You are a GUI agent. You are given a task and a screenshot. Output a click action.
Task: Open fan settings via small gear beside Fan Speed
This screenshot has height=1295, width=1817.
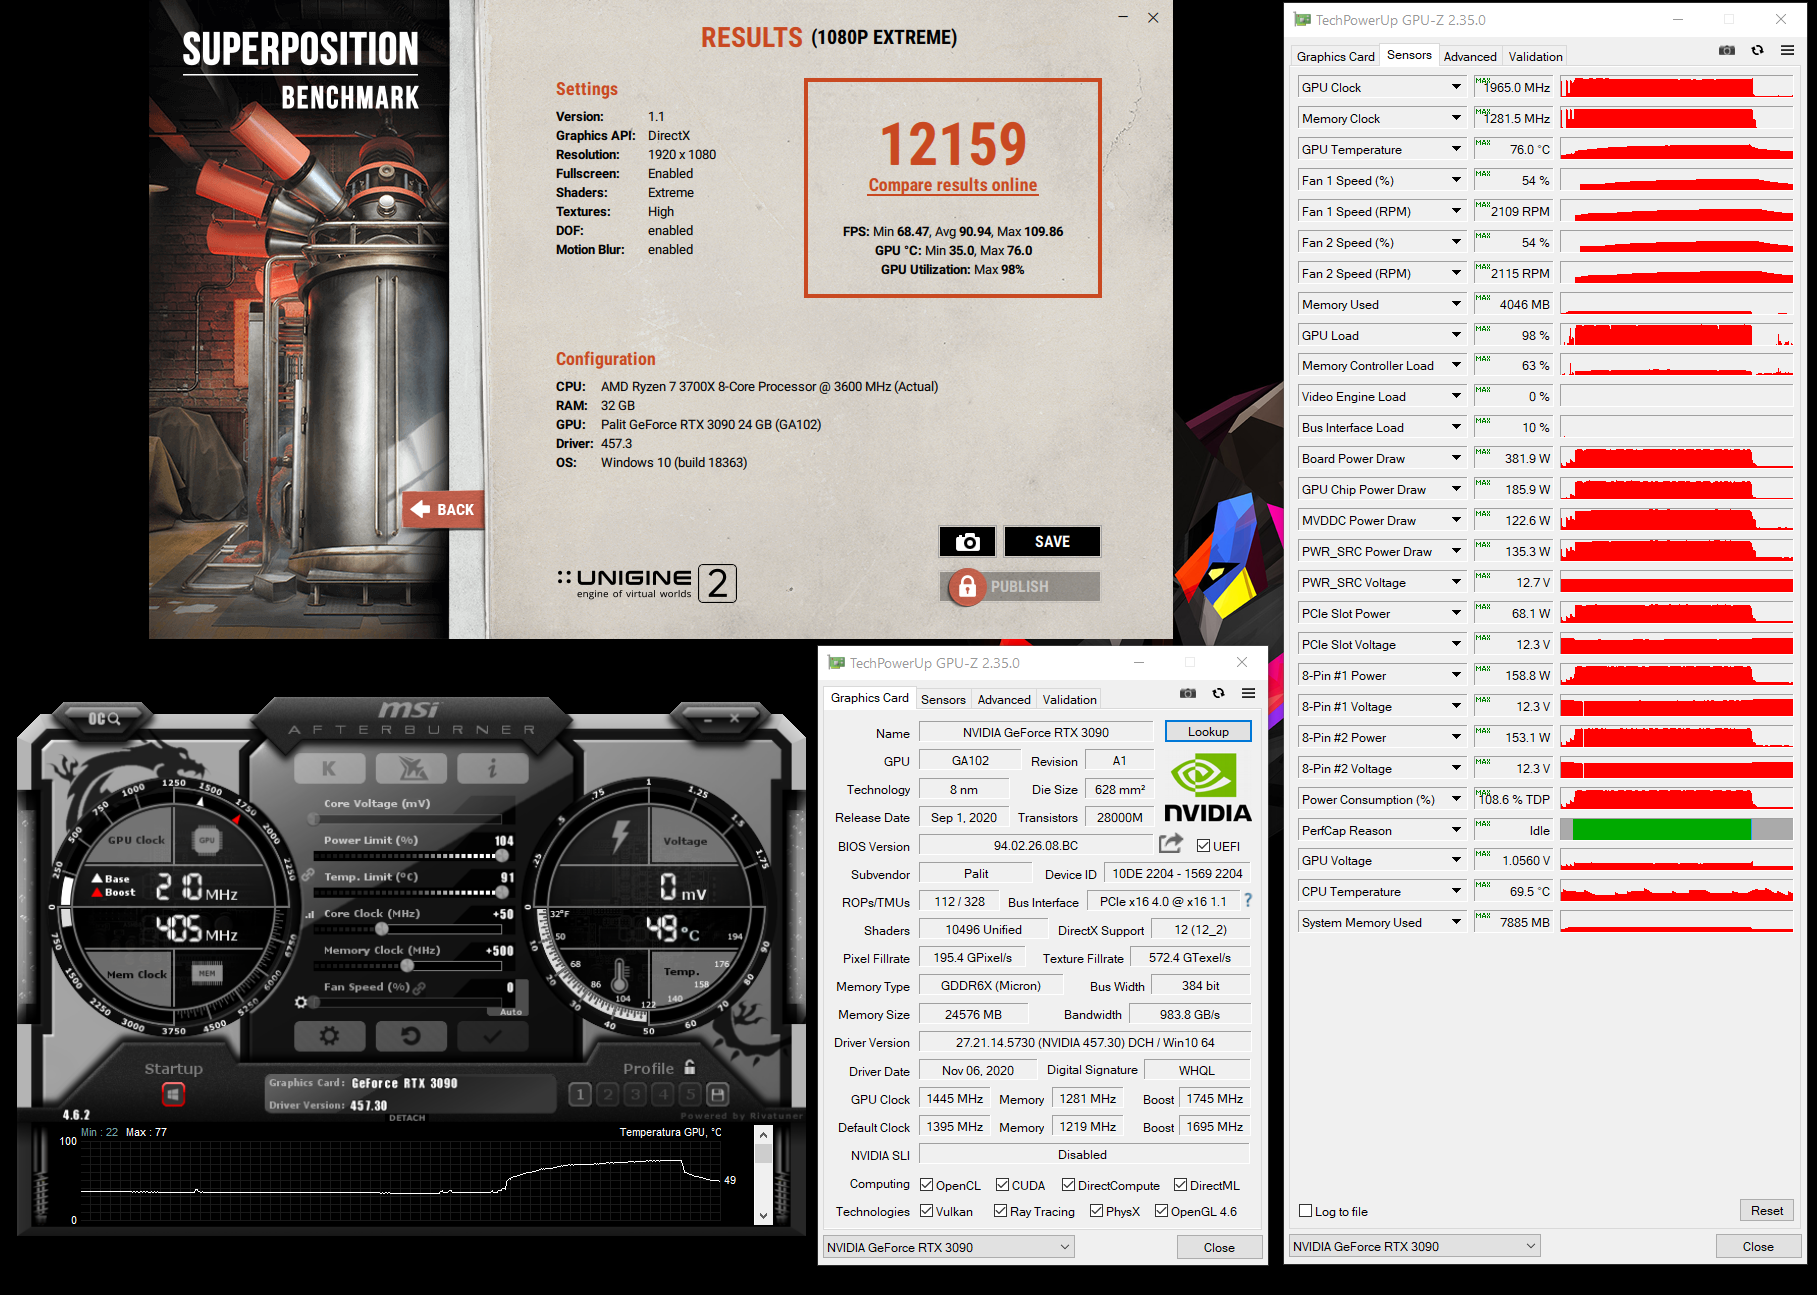click(x=301, y=1001)
